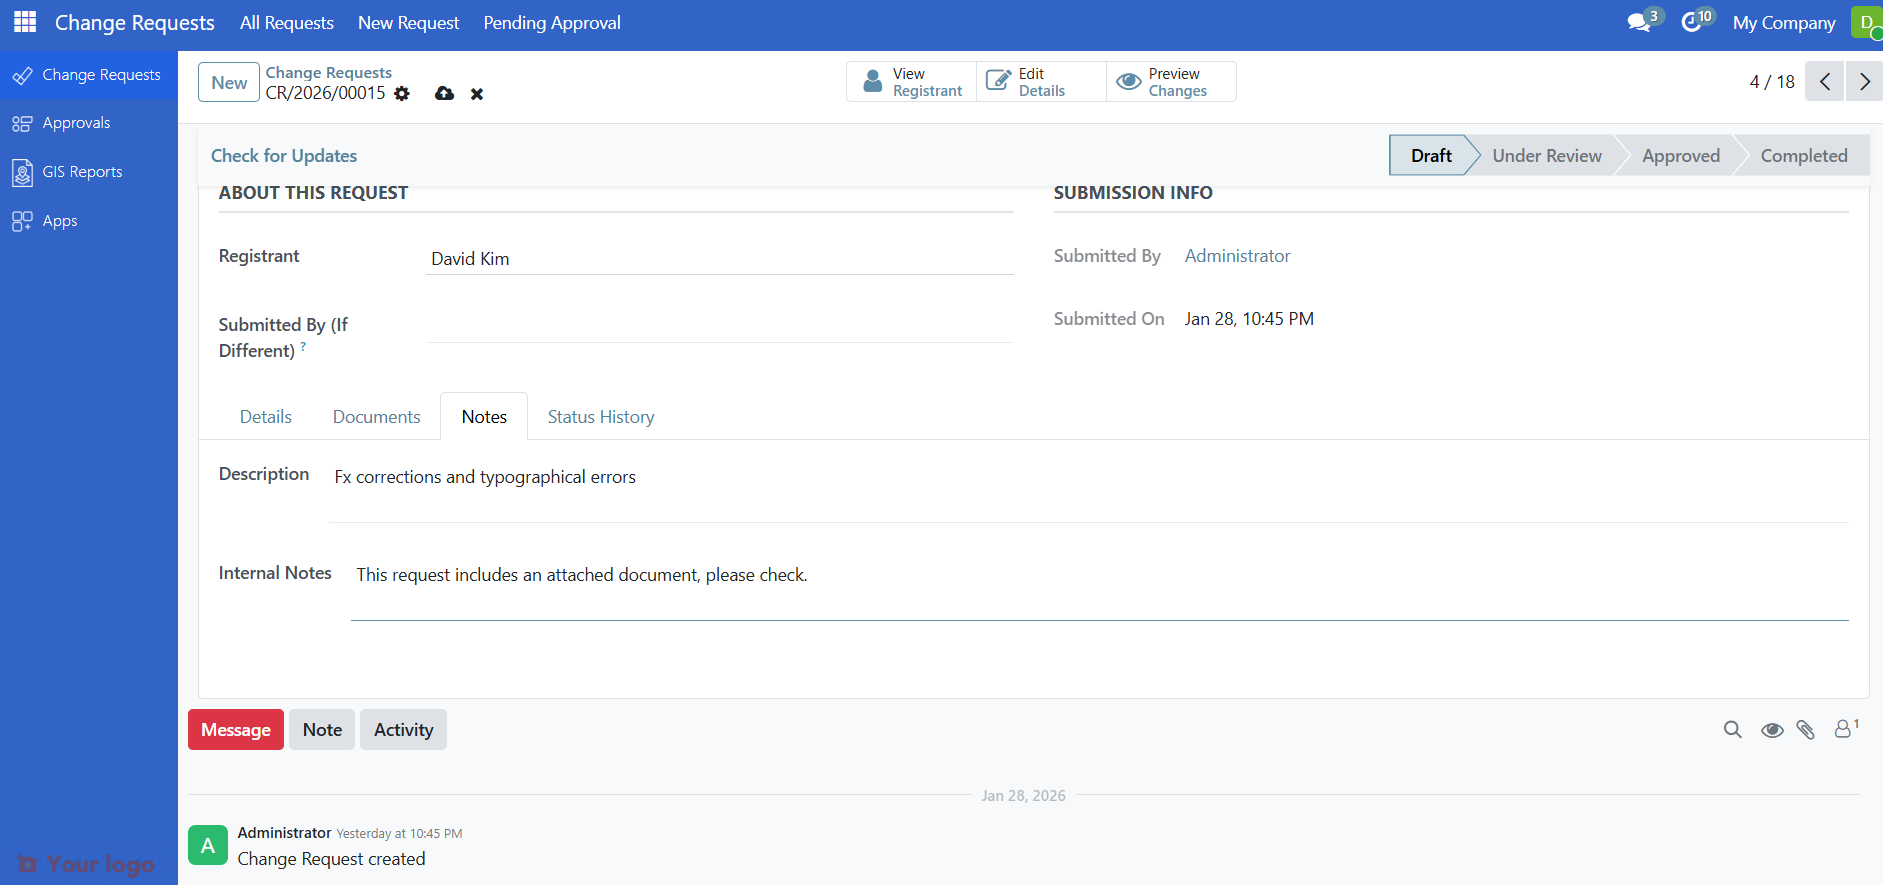This screenshot has width=1883, height=885.
Task: Click the gear actions icon next to CR/2026/00015
Action: coord(402,93)
